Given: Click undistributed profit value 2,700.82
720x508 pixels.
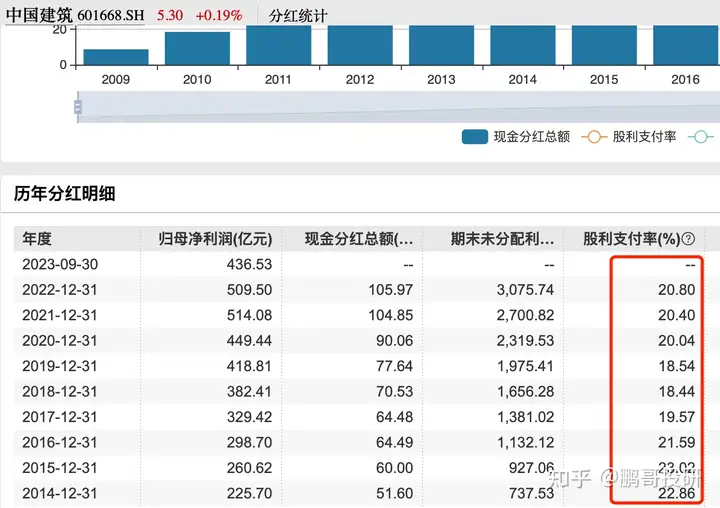Looking at the screenshot, I should coord(525,316).
